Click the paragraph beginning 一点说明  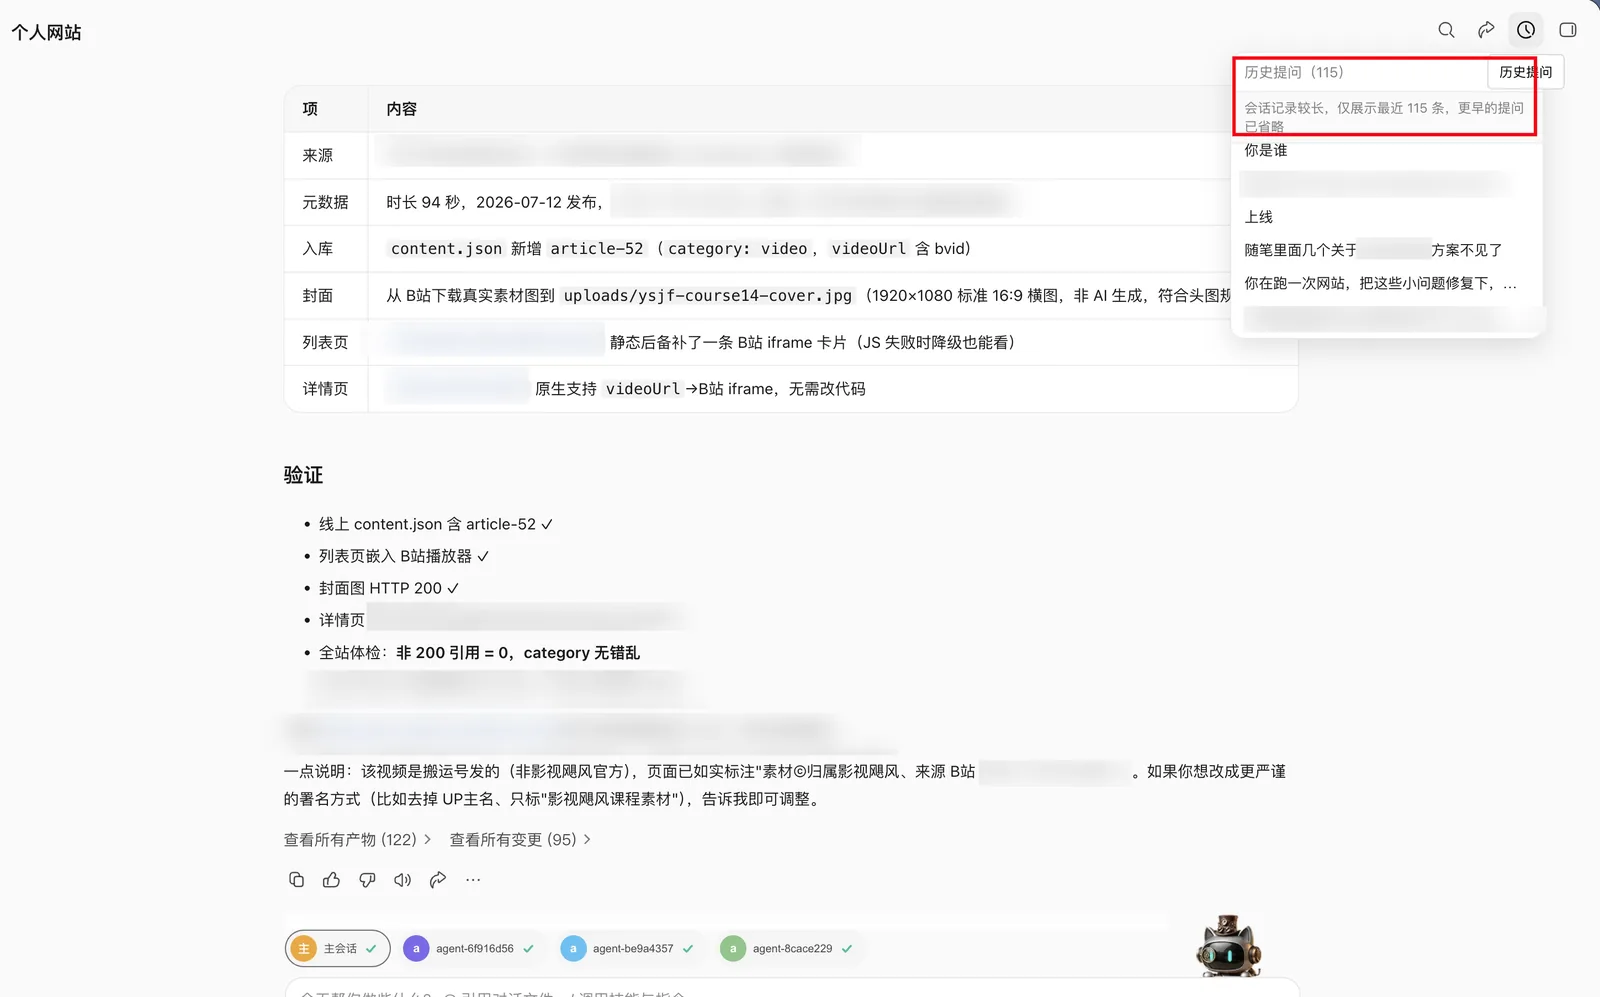pos(785,785)
